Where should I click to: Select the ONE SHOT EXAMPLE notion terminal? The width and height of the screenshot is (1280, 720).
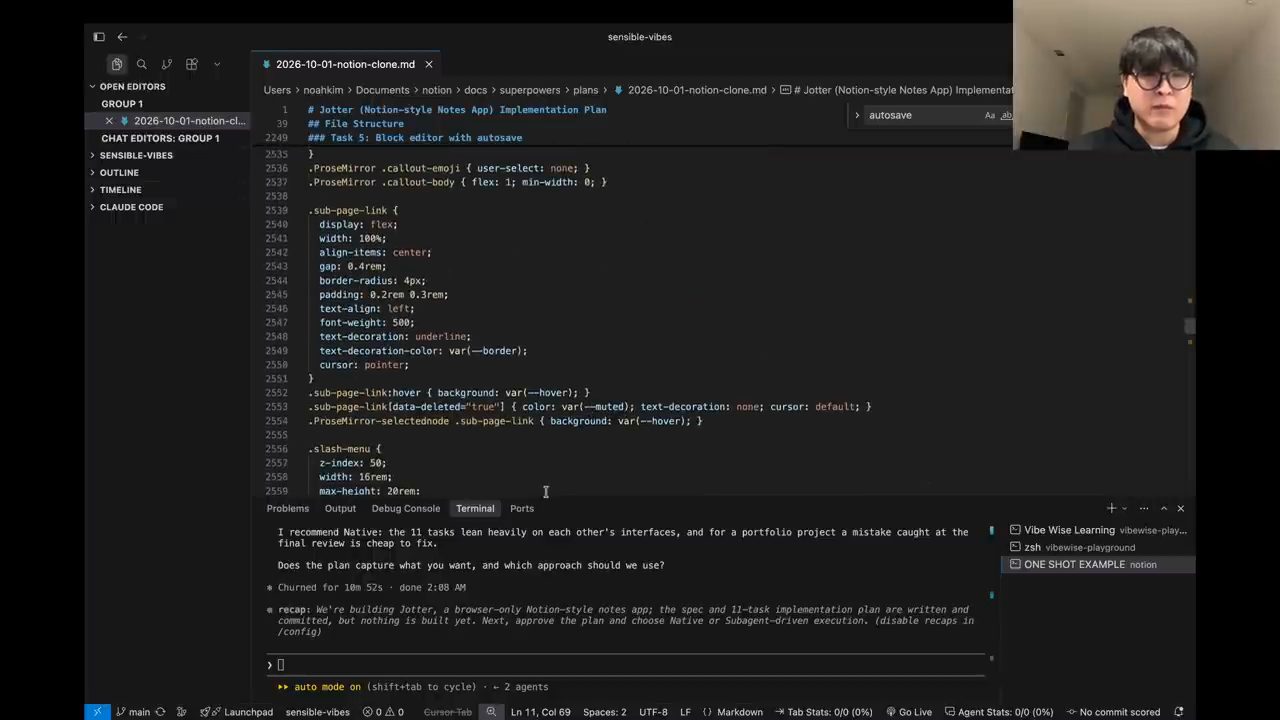(1097, 564)
